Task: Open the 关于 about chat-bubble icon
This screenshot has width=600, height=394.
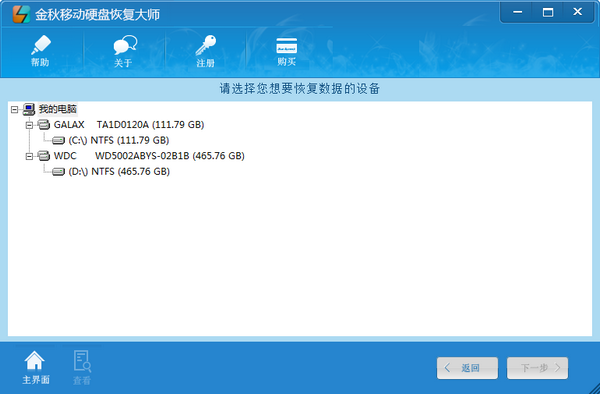Action: pos(125,45)
